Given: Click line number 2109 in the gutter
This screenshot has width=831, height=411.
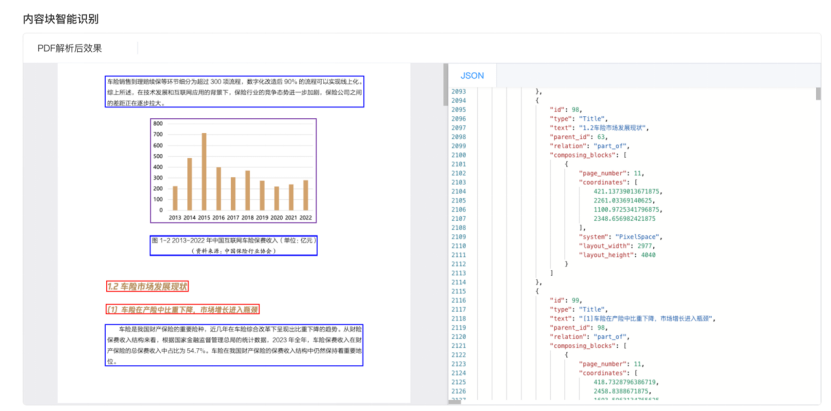Looking at the screenshot, I should (458, 237).
